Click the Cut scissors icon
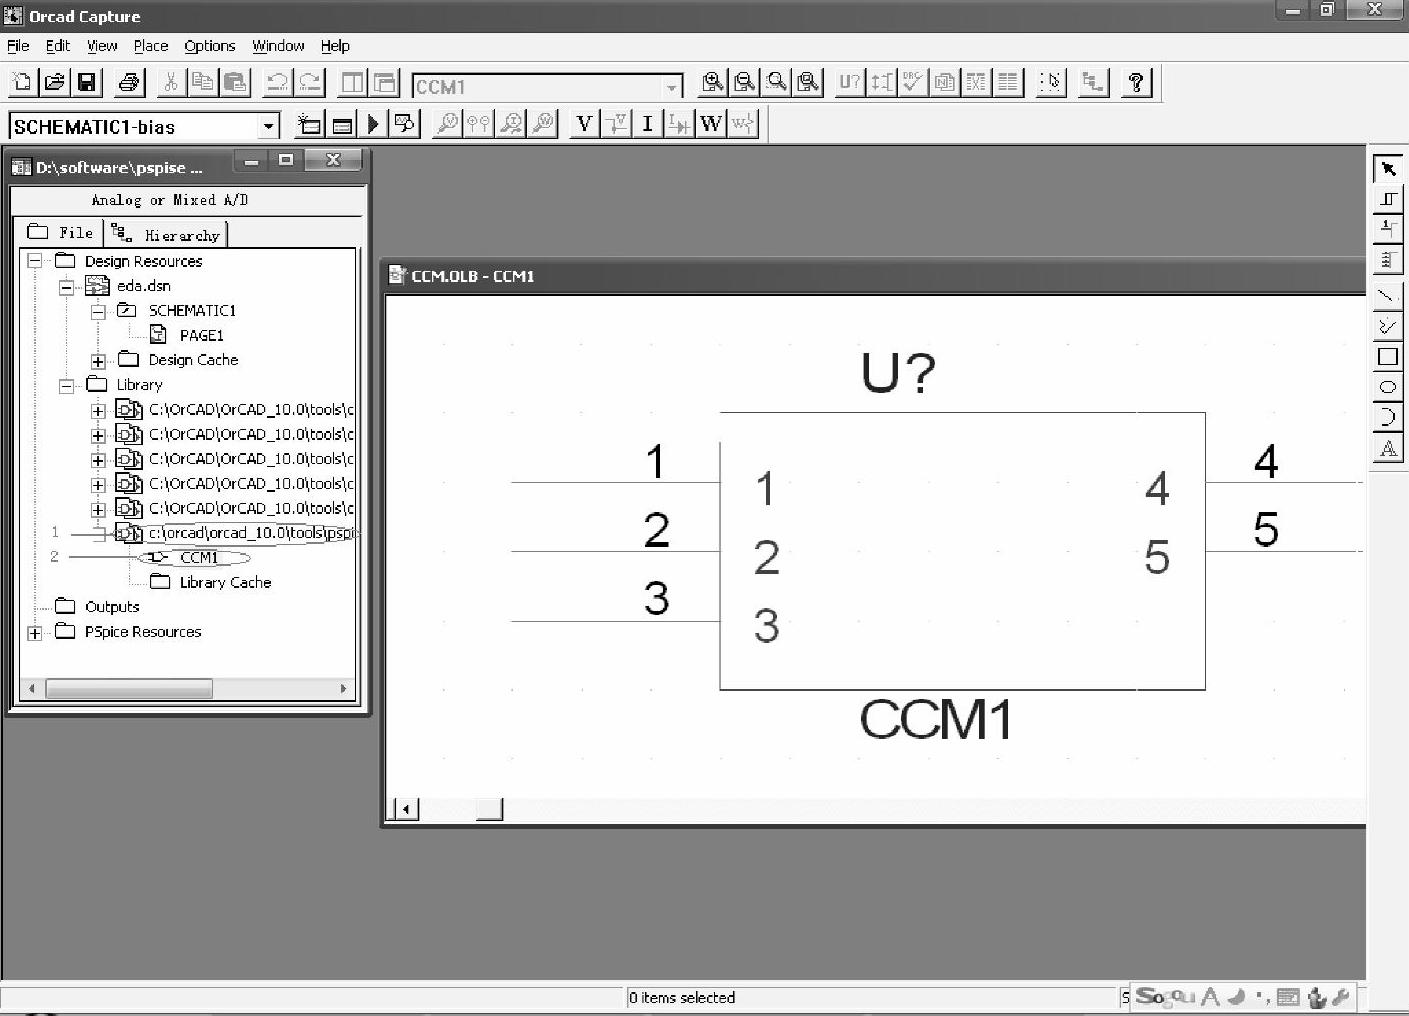The image size is (1409, 1016). click(171, 83)
